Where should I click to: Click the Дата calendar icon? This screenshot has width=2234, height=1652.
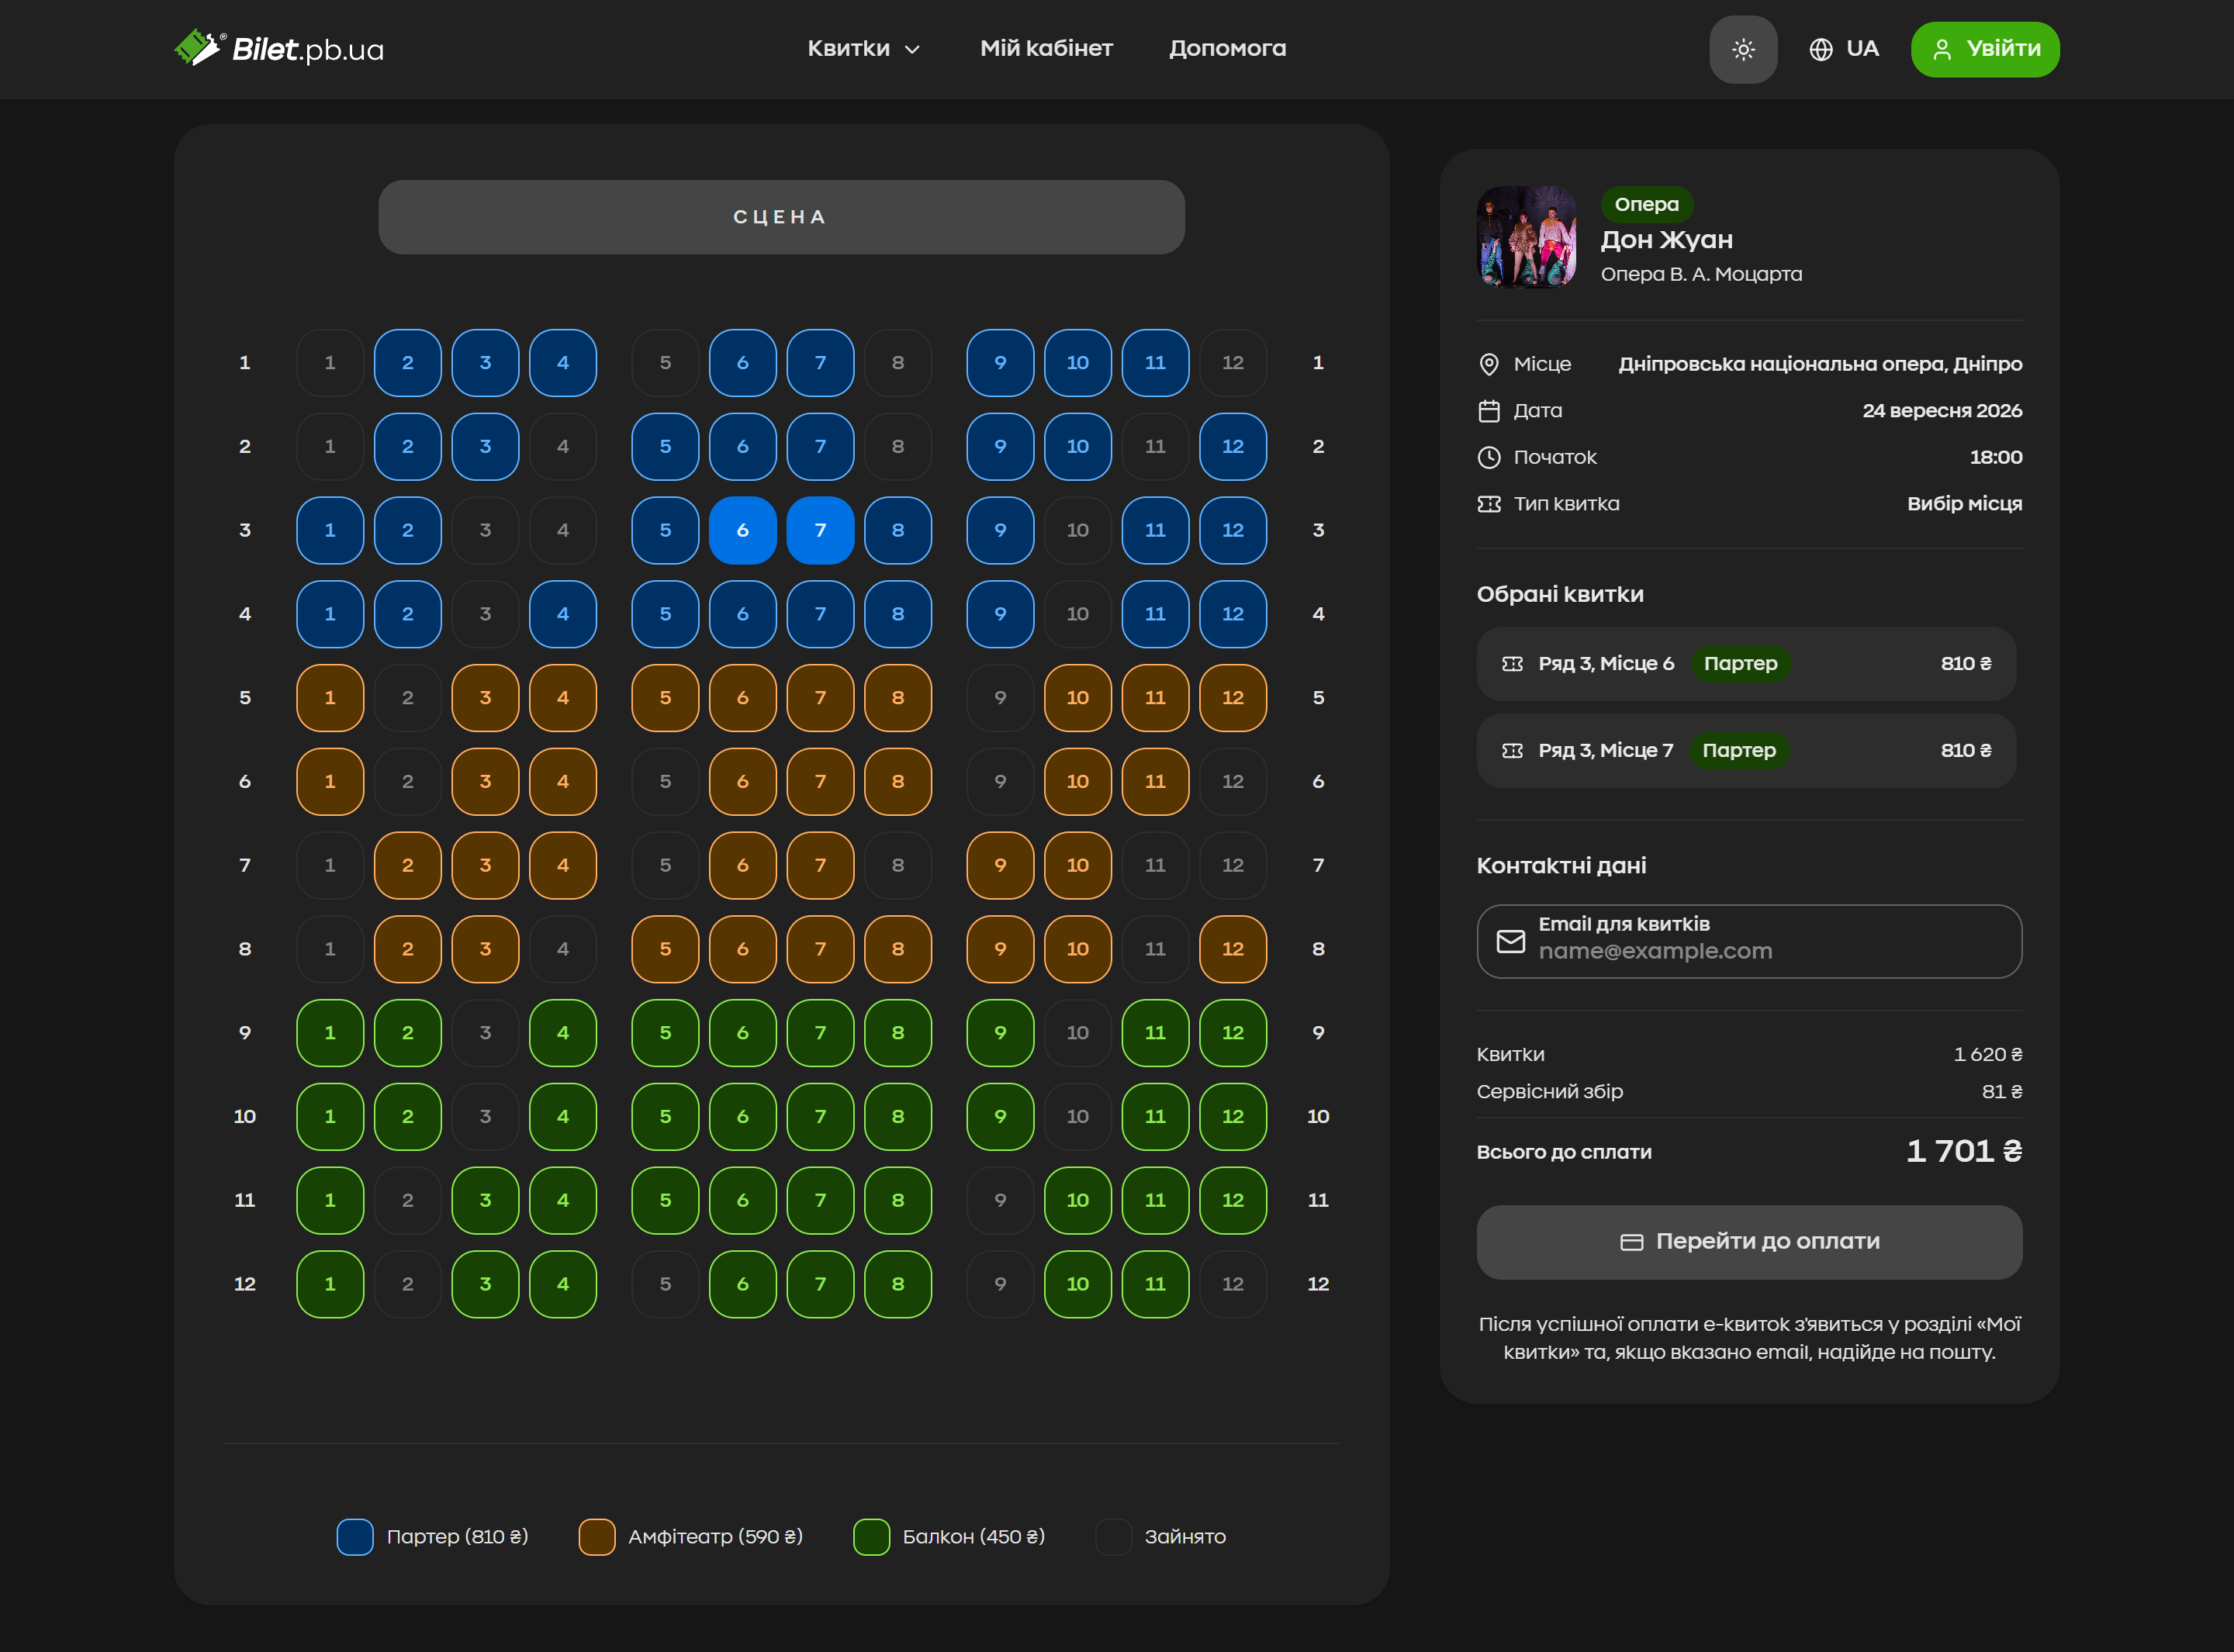click(1489, 411)
